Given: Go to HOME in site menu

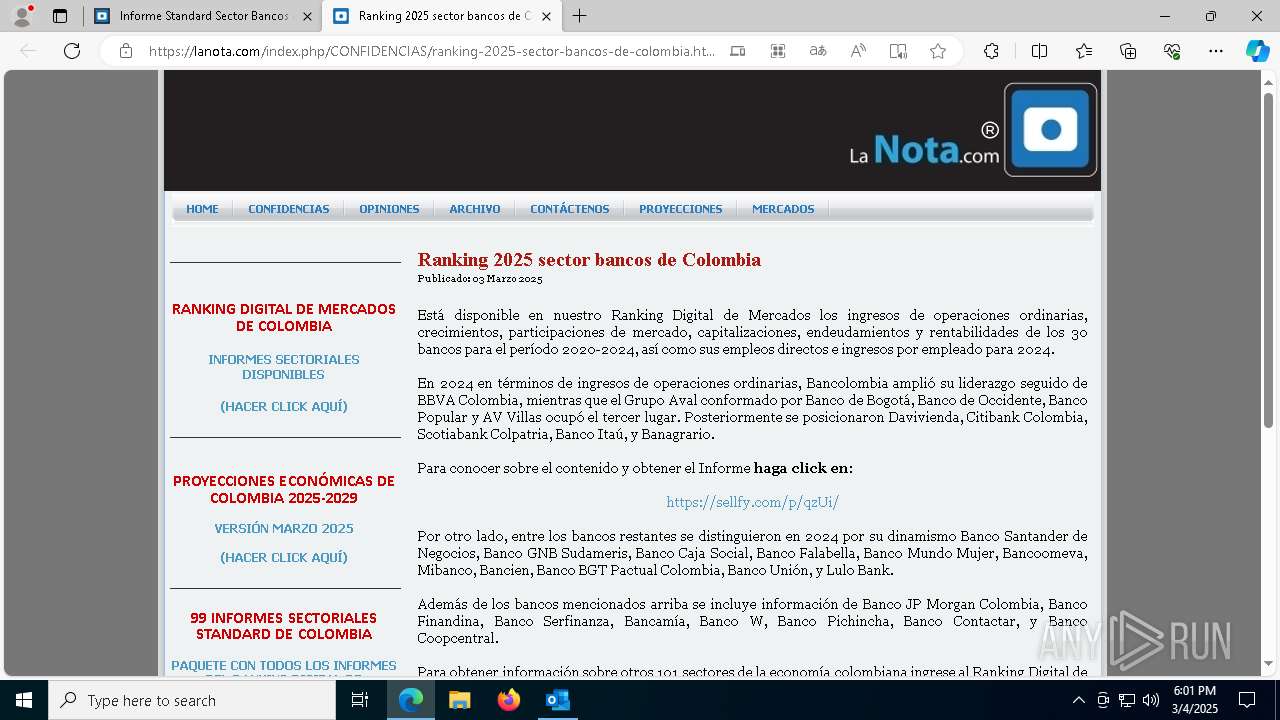Looking at the screenshot, I should [x=202, y=209].
